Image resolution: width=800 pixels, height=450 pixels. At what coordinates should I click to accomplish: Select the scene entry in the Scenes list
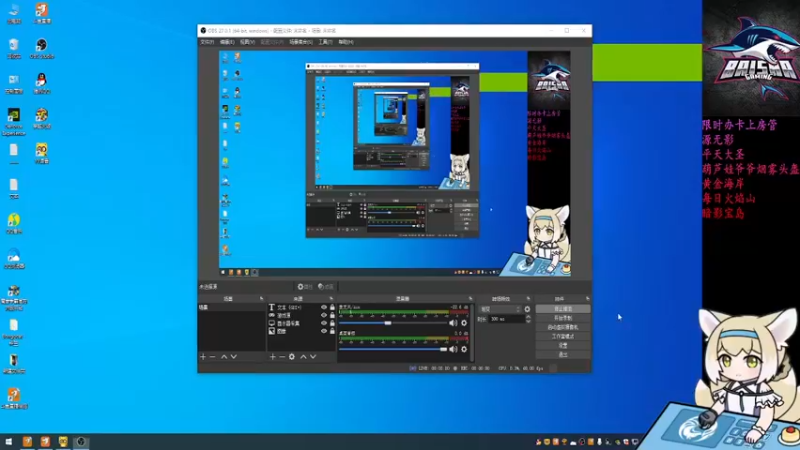tap(232, 308)
